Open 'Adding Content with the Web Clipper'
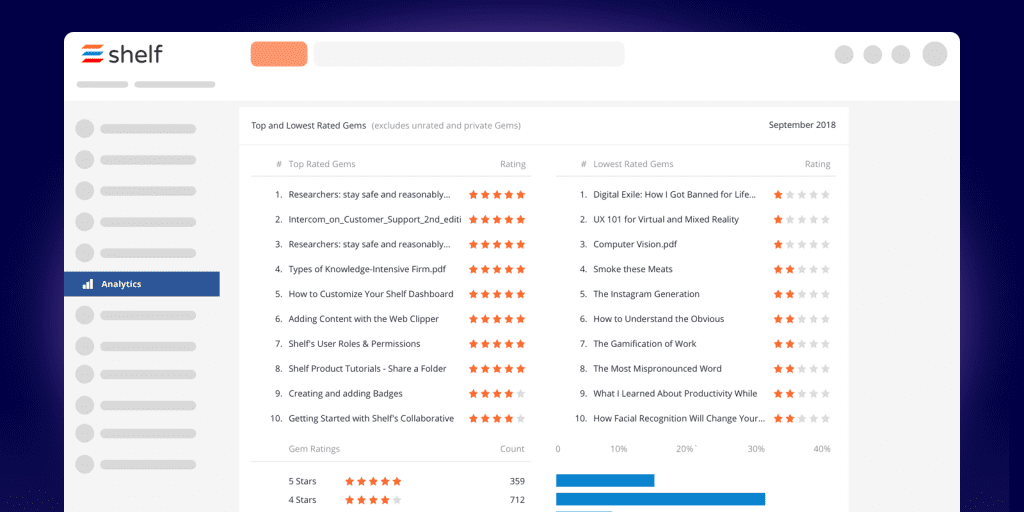 tap(364, 319)
